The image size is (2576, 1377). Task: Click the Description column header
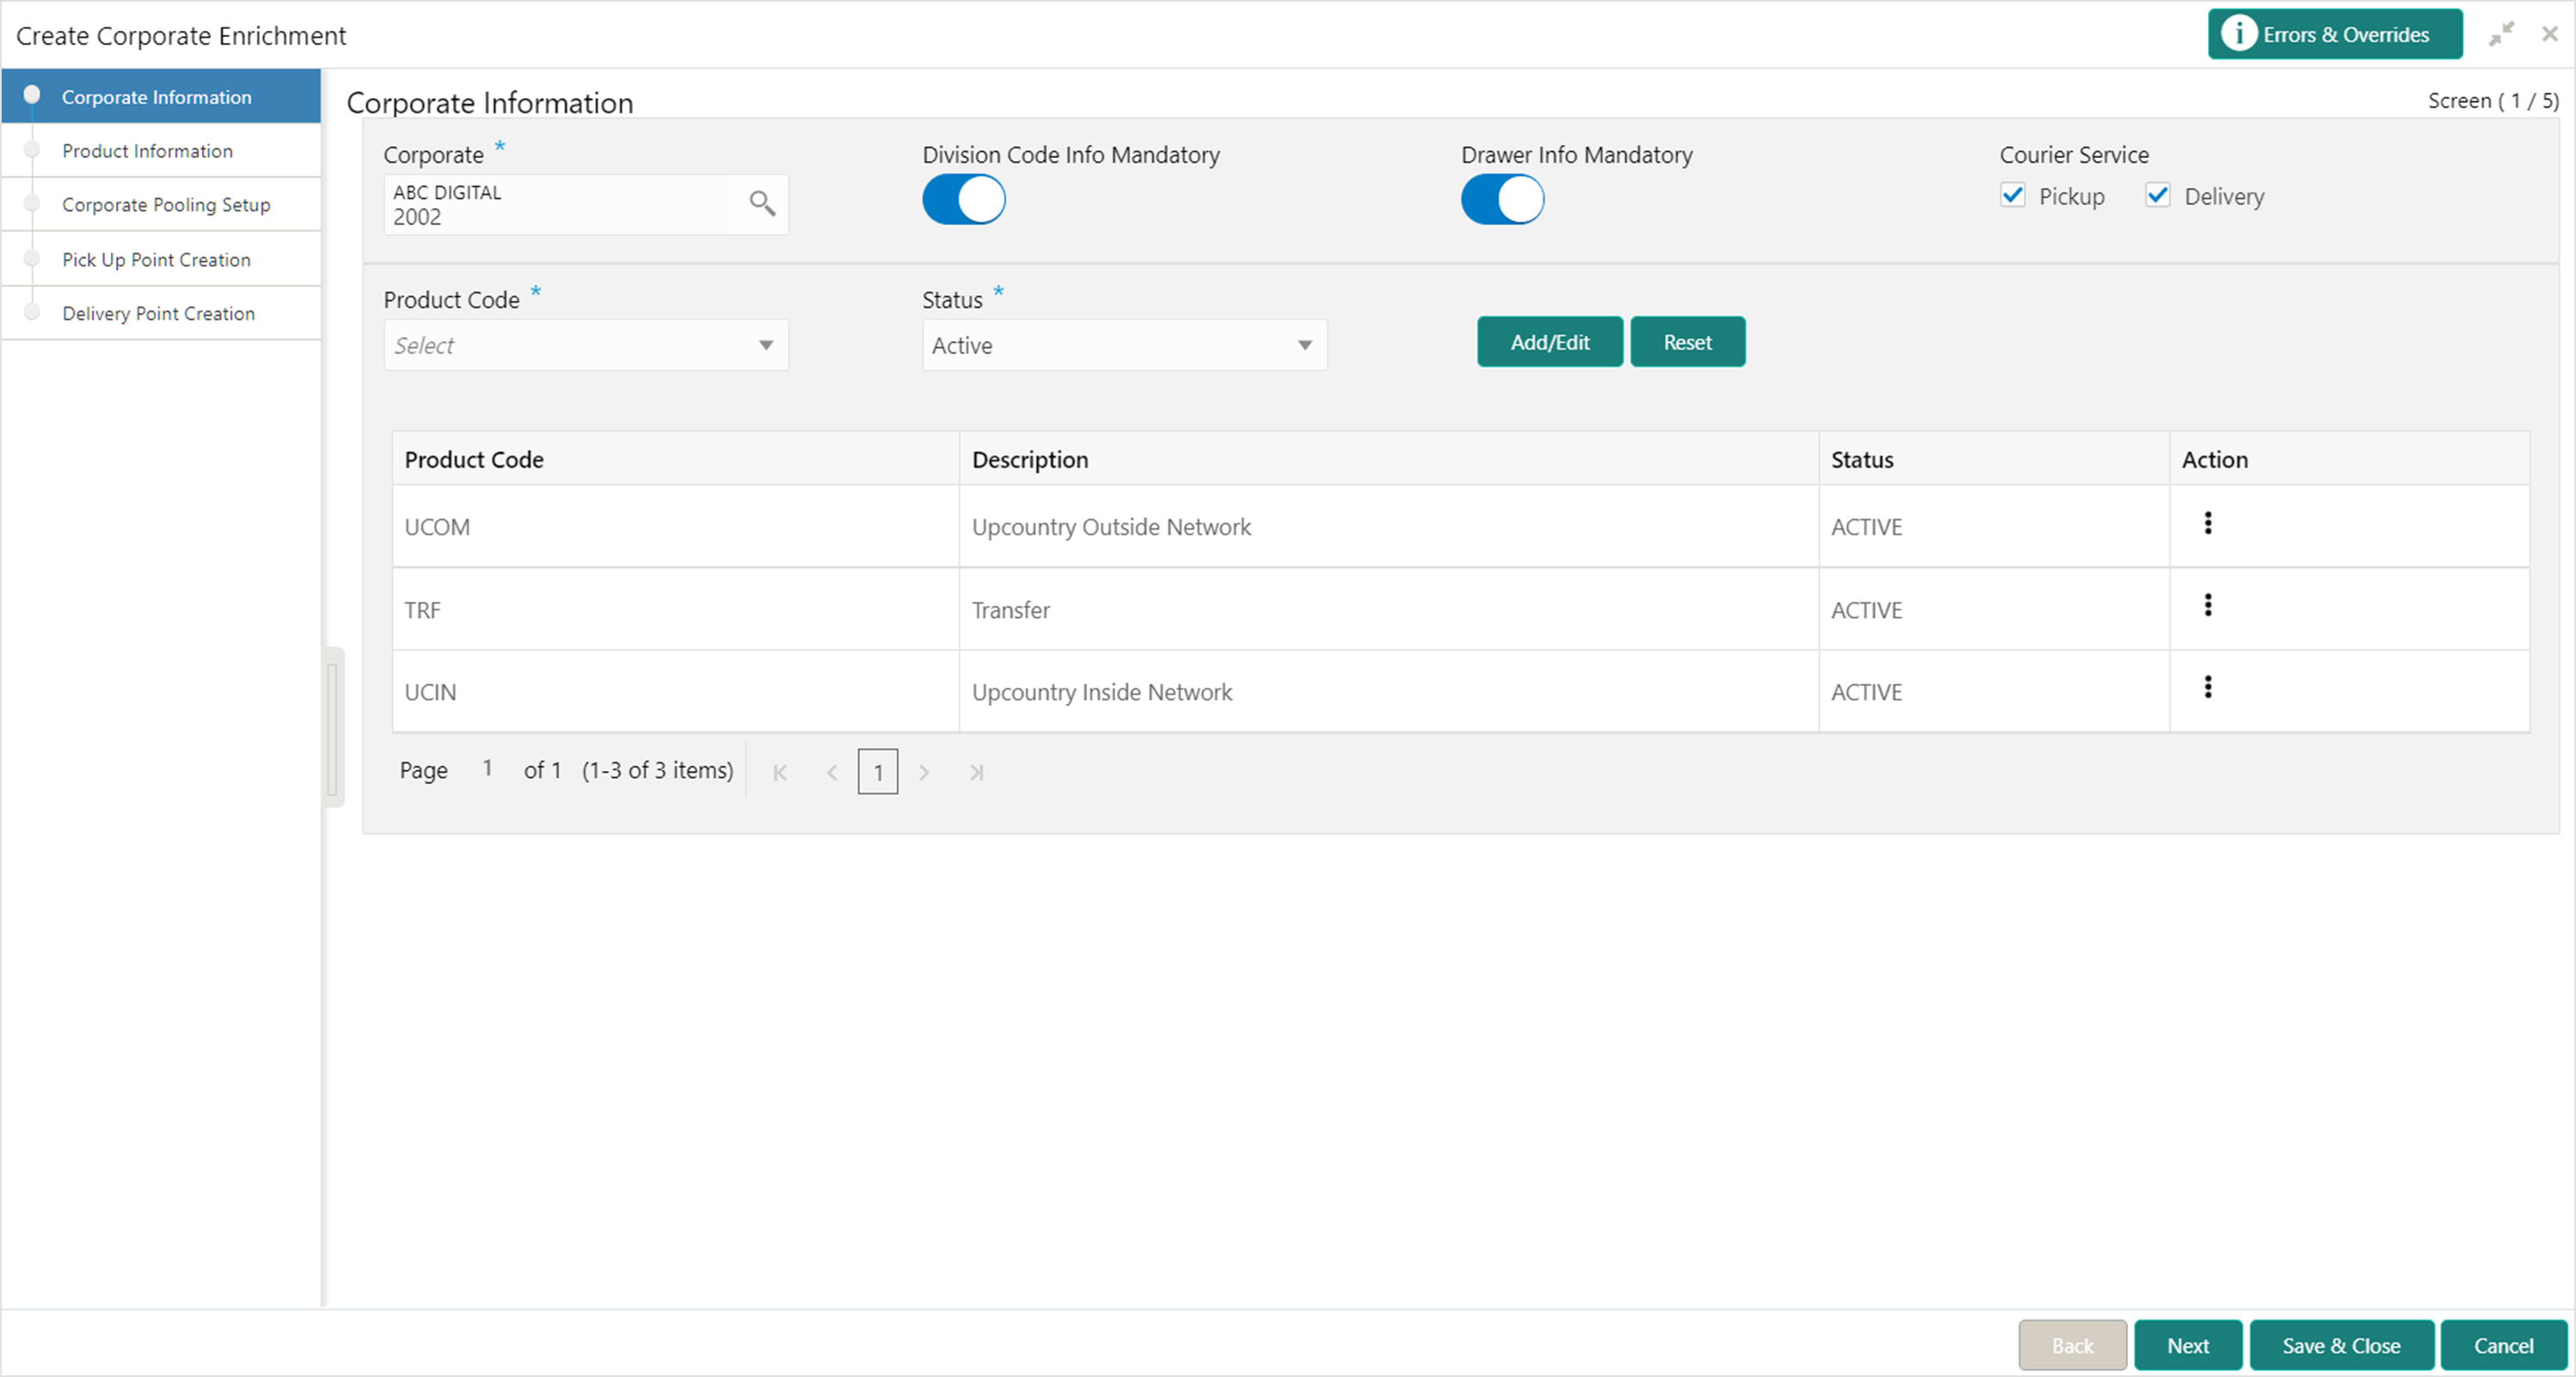[x=1389, y=459]
